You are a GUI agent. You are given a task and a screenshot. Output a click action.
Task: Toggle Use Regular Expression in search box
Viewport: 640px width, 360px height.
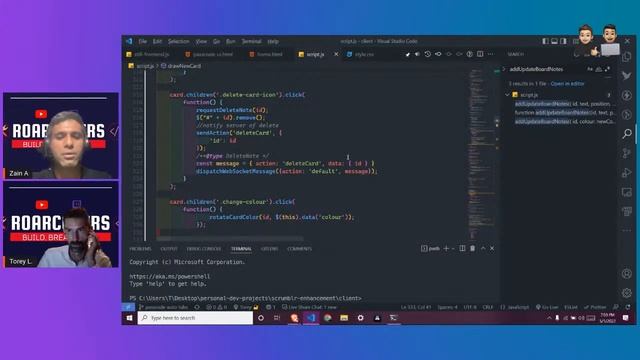click(607, 69)
